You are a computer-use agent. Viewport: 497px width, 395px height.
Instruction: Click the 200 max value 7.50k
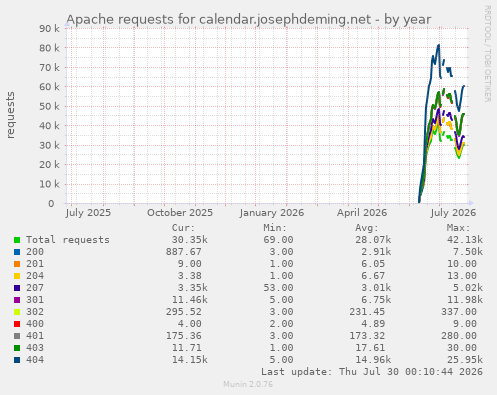coord(468,252)
